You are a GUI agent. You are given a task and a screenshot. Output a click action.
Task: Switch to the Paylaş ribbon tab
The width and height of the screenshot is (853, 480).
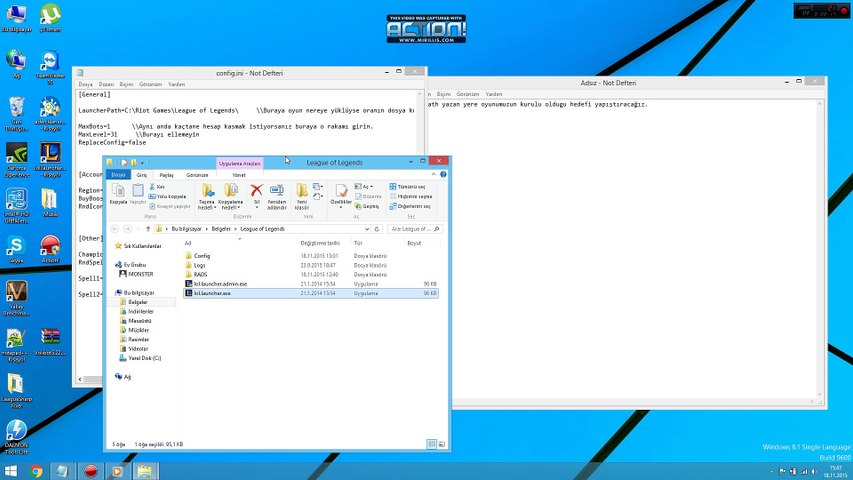(166, 175)
